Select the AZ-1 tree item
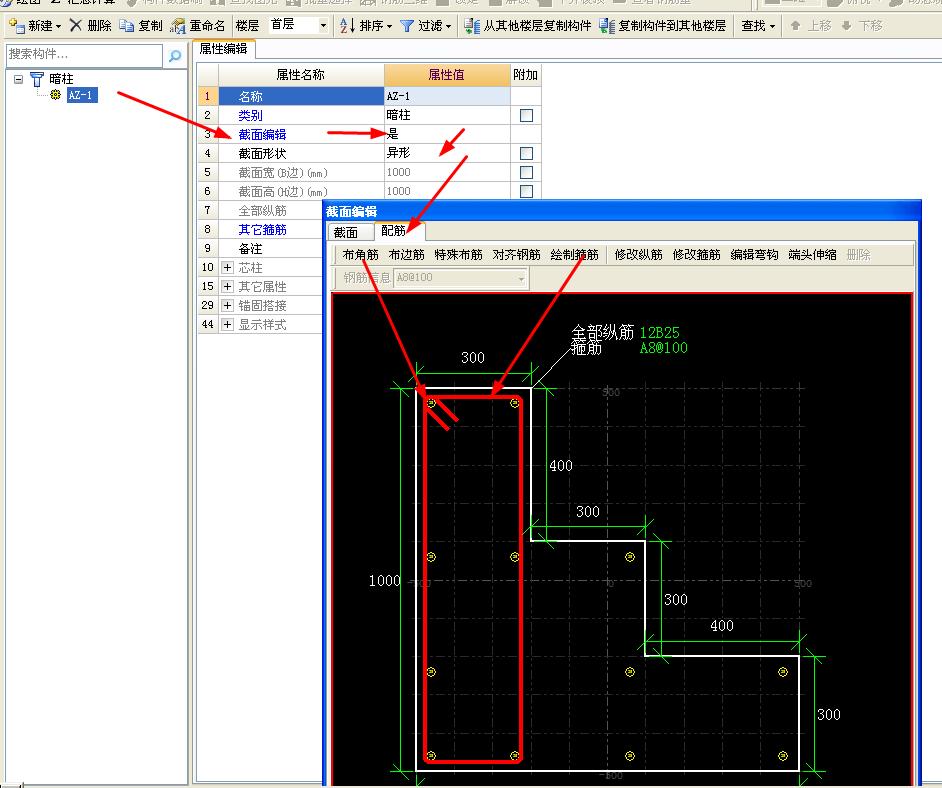Screen dimensions: 942x788 tap(81, 95)
